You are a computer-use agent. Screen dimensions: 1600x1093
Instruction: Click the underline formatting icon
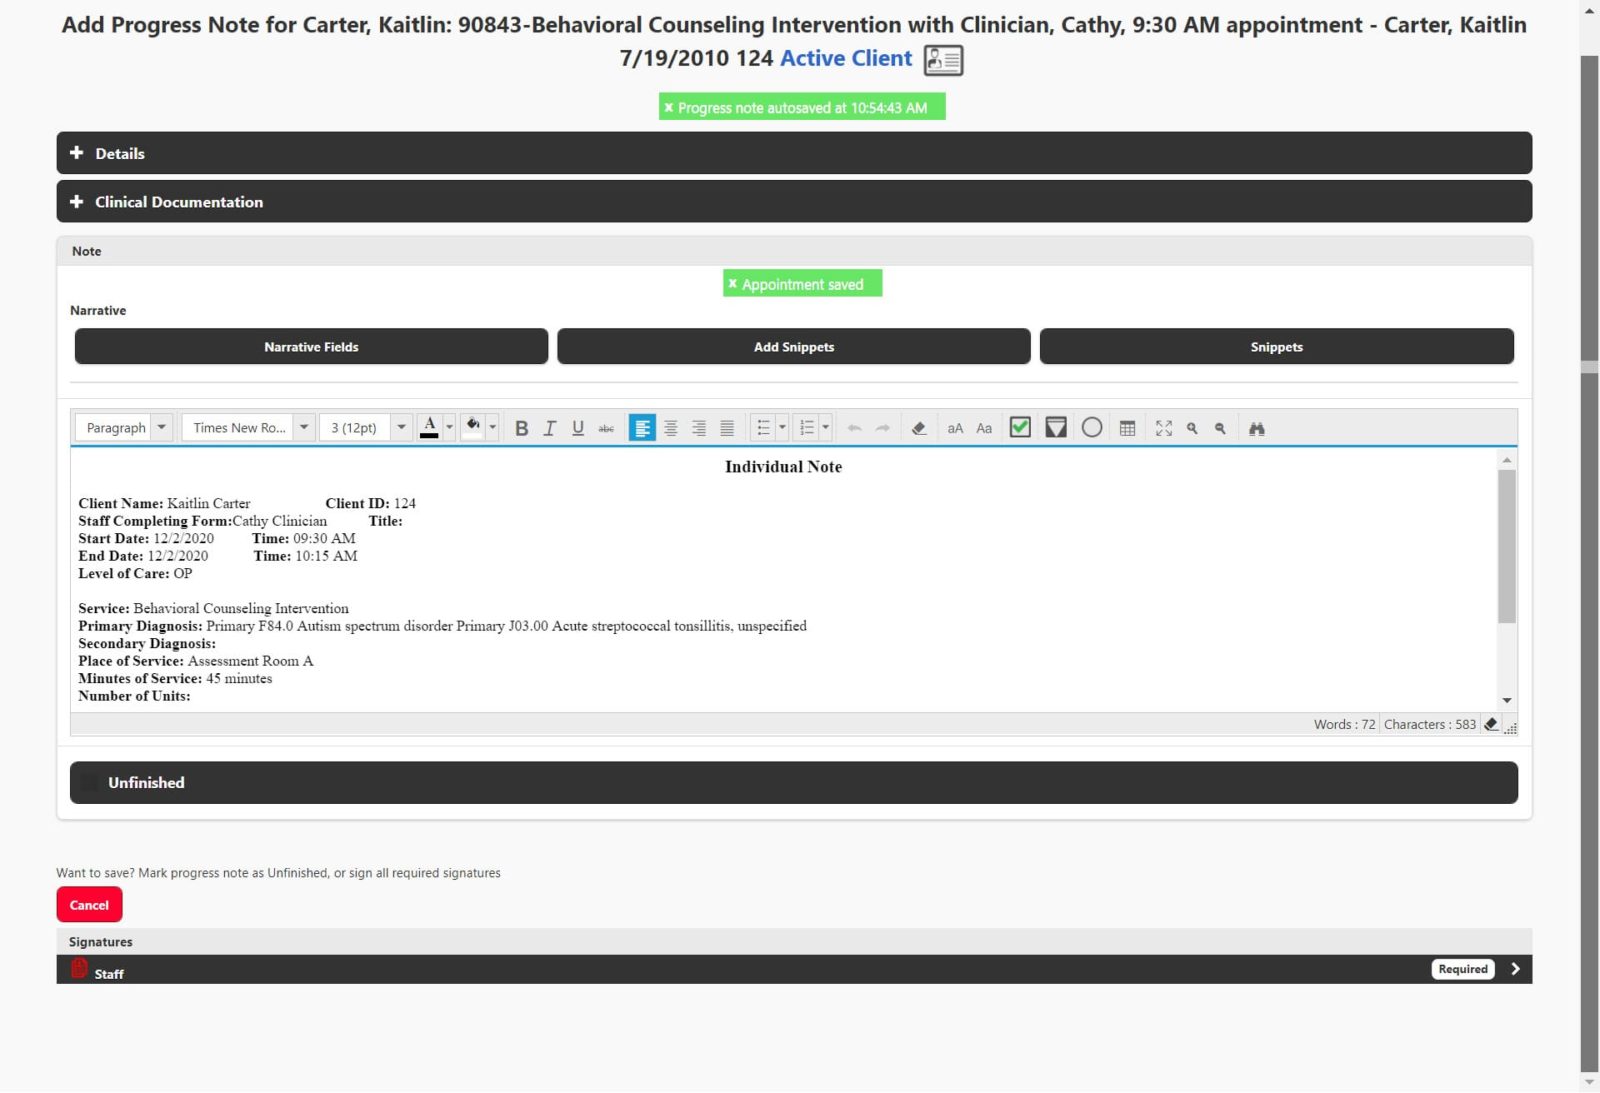click(577, 428)
